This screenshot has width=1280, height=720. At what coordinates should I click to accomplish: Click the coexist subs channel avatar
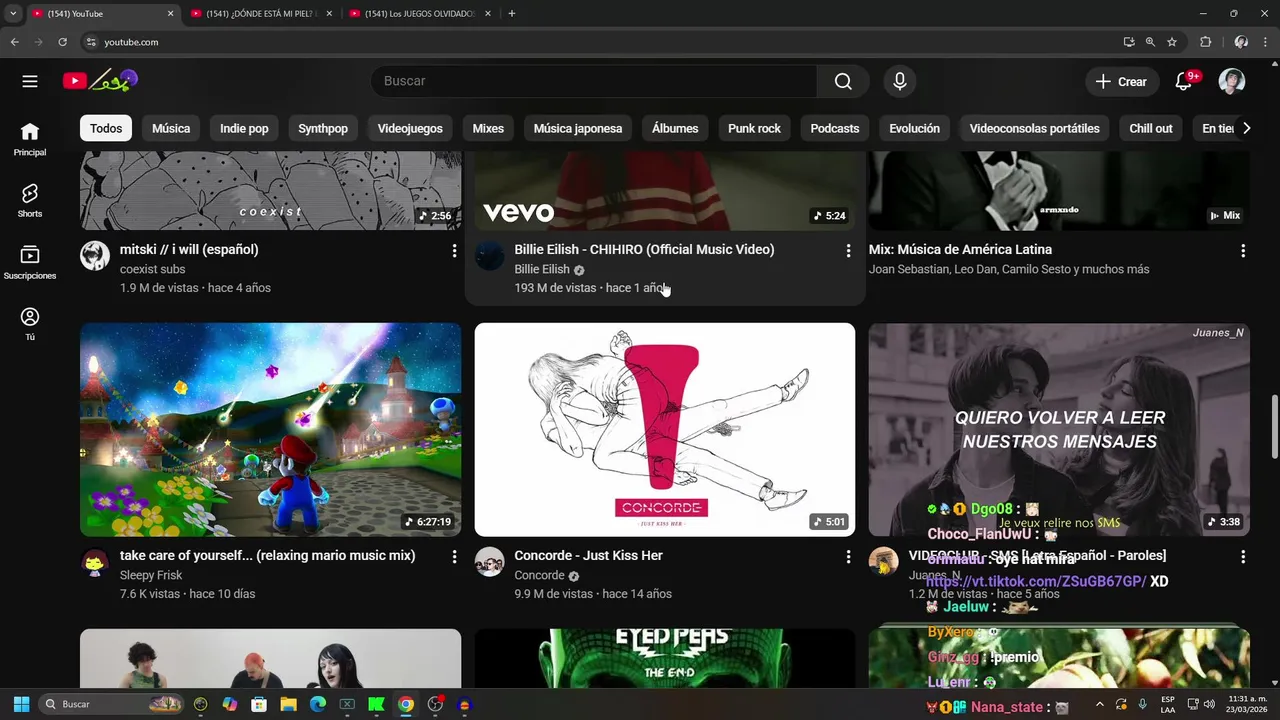click(x=95, y=256)
